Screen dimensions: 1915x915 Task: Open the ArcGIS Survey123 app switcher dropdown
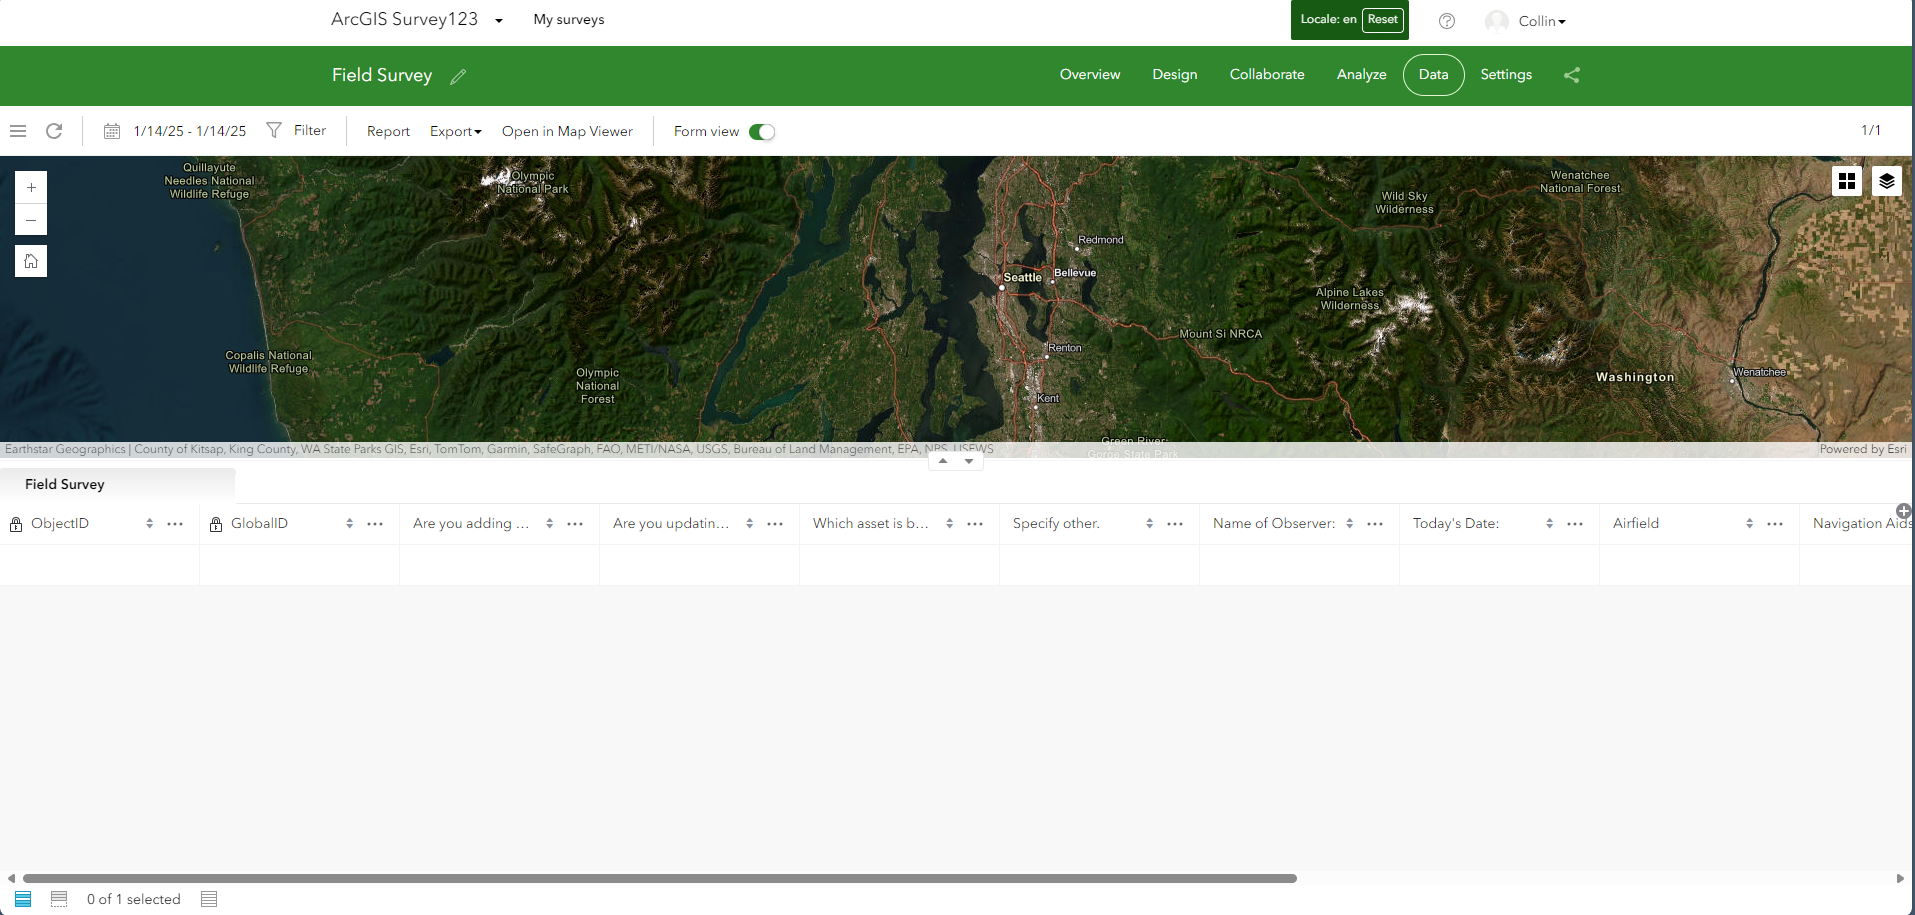click(x=498, y=20)
